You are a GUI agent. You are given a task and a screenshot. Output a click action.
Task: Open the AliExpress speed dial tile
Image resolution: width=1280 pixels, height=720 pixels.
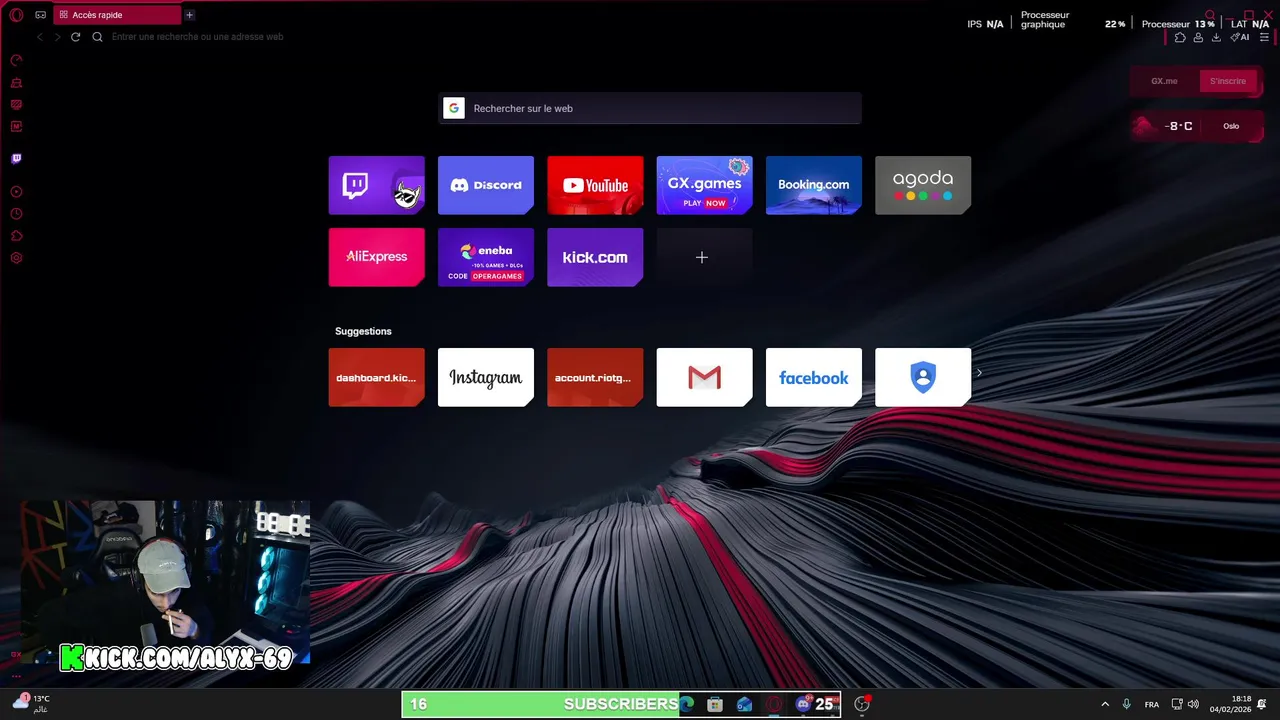[x=377, y=257]
